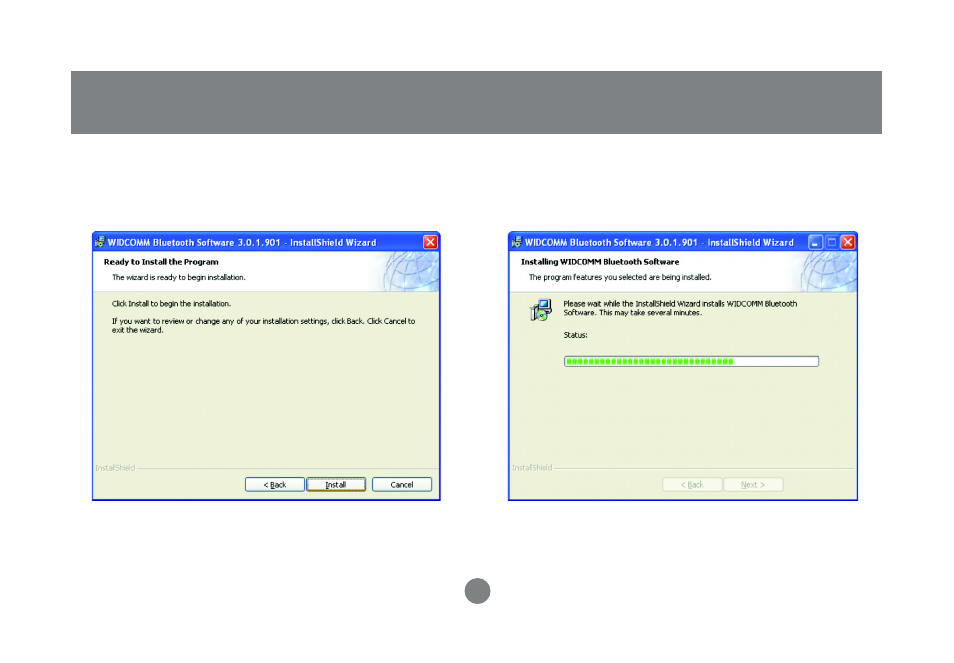This screenshot has height=663, width=954.
Task: Cancel the Ready to Install wizard
Action: (402, 484)
